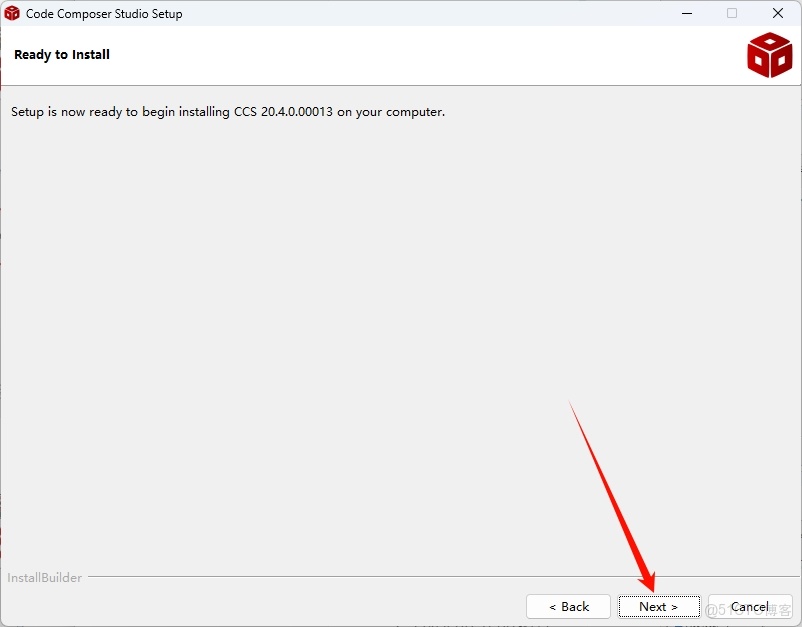Minimize the Code Composer Studio Setup window
This screenshot has width=802, height=627.
click(x=687, y=13)
